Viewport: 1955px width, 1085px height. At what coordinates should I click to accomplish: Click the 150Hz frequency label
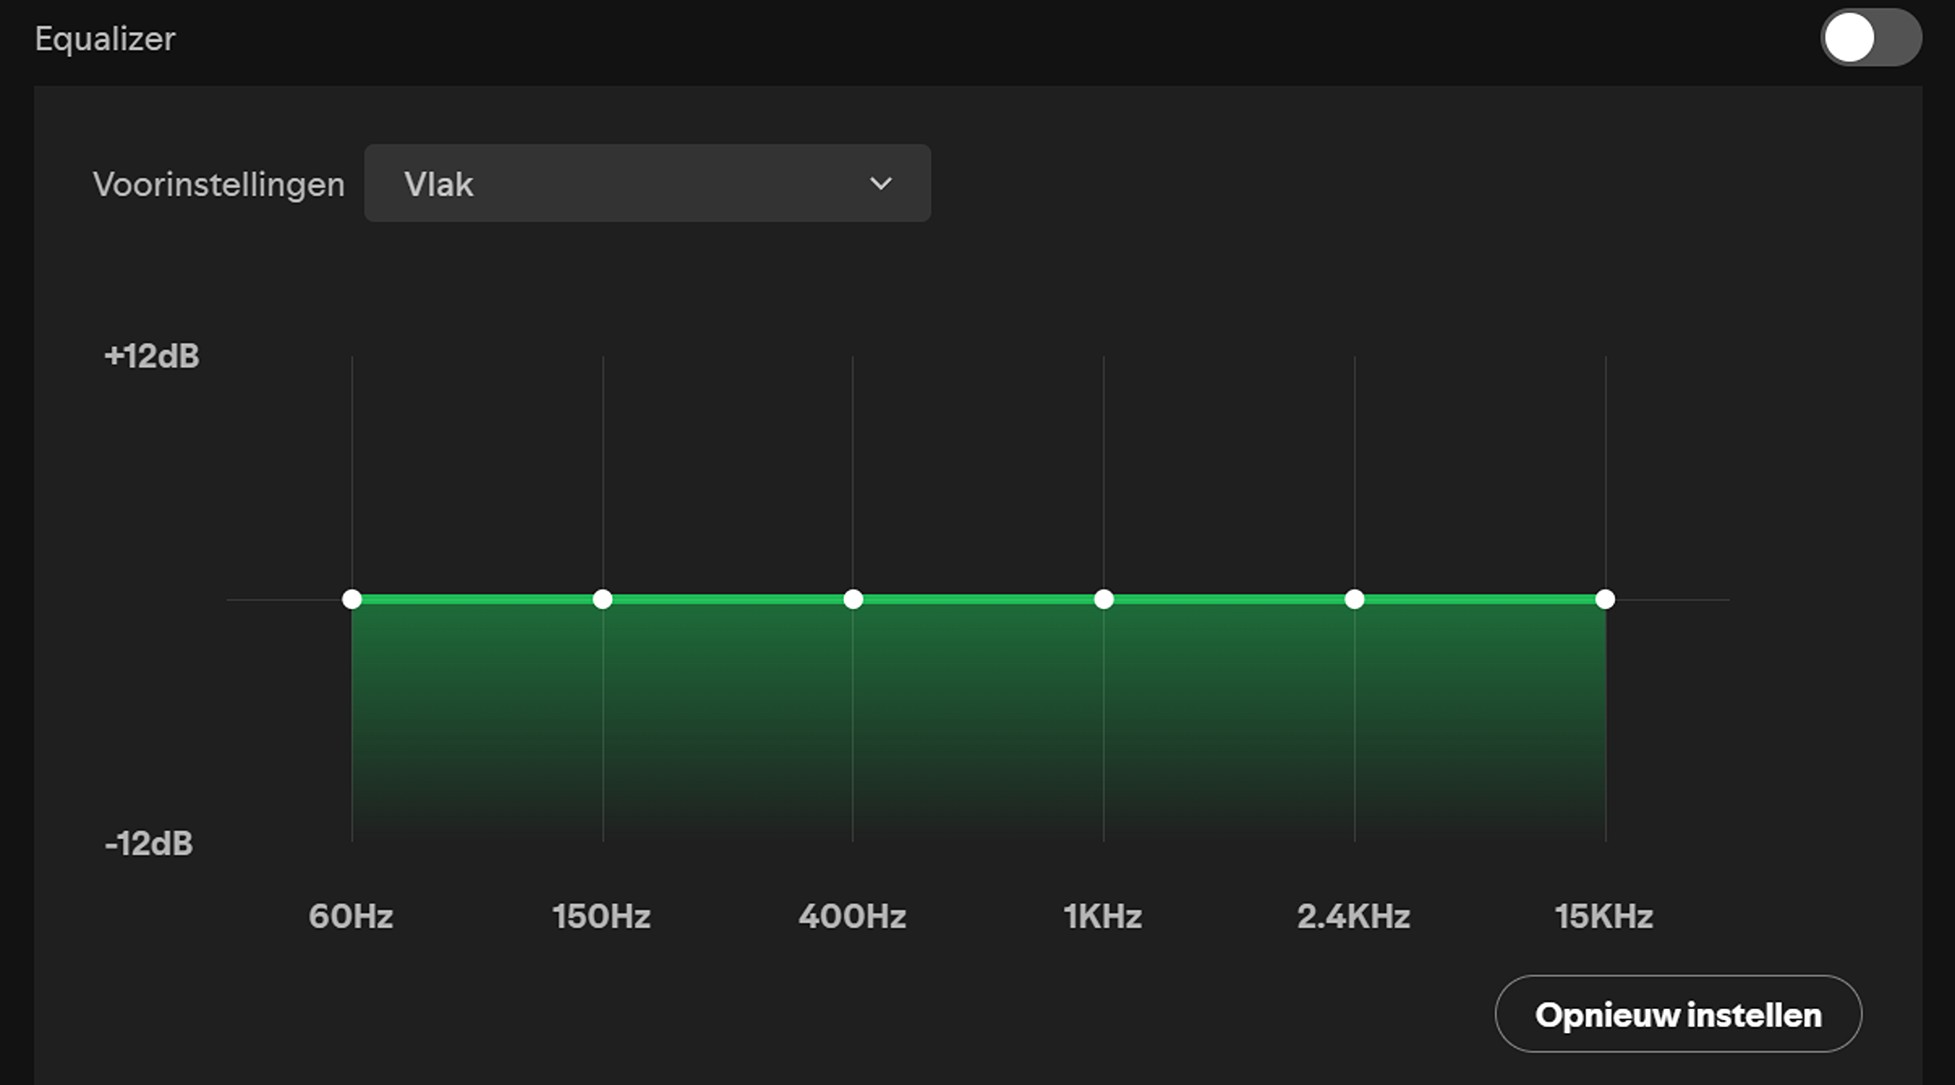[x=601, y=916]
